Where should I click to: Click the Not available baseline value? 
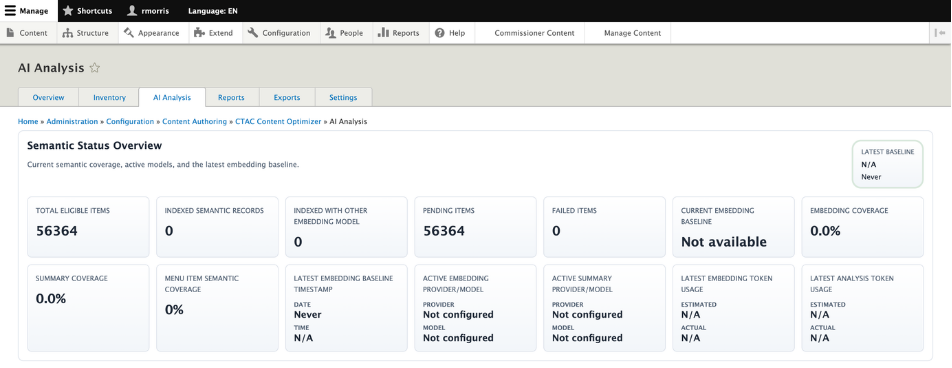click(x=724, y=242)
